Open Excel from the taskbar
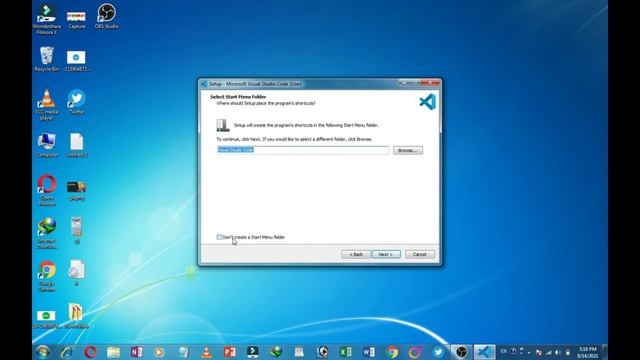This screenshot has height=360, width=640. coord(346,352)
